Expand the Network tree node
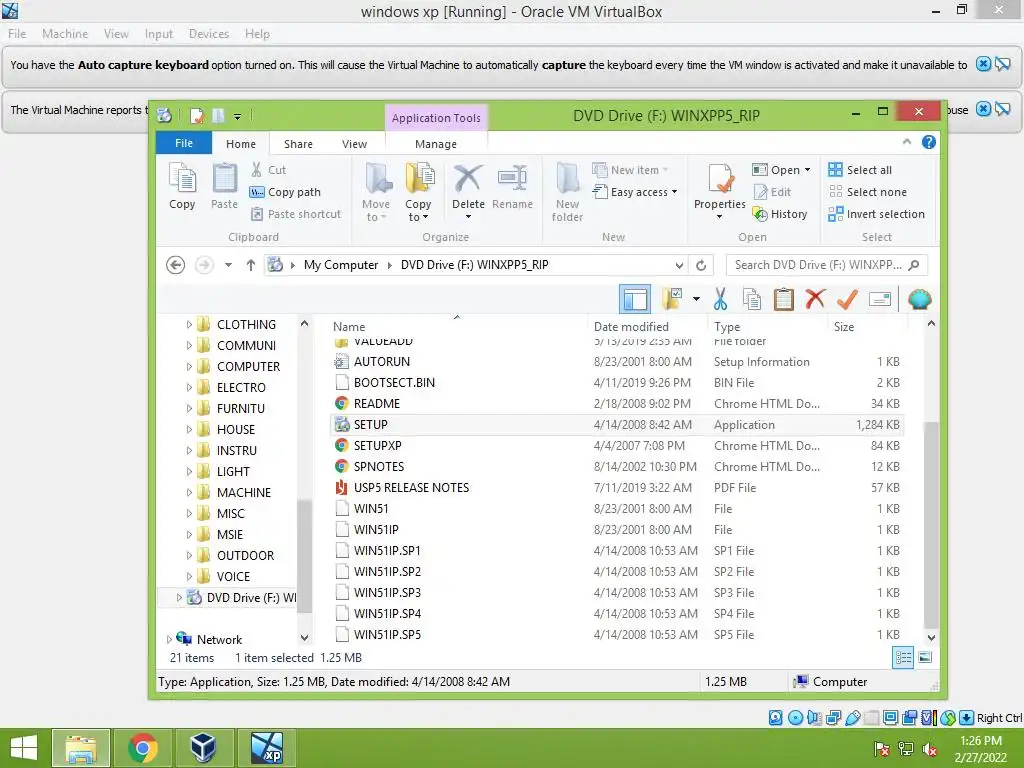This screenshot has width=1024, height=768. [169, 639]
